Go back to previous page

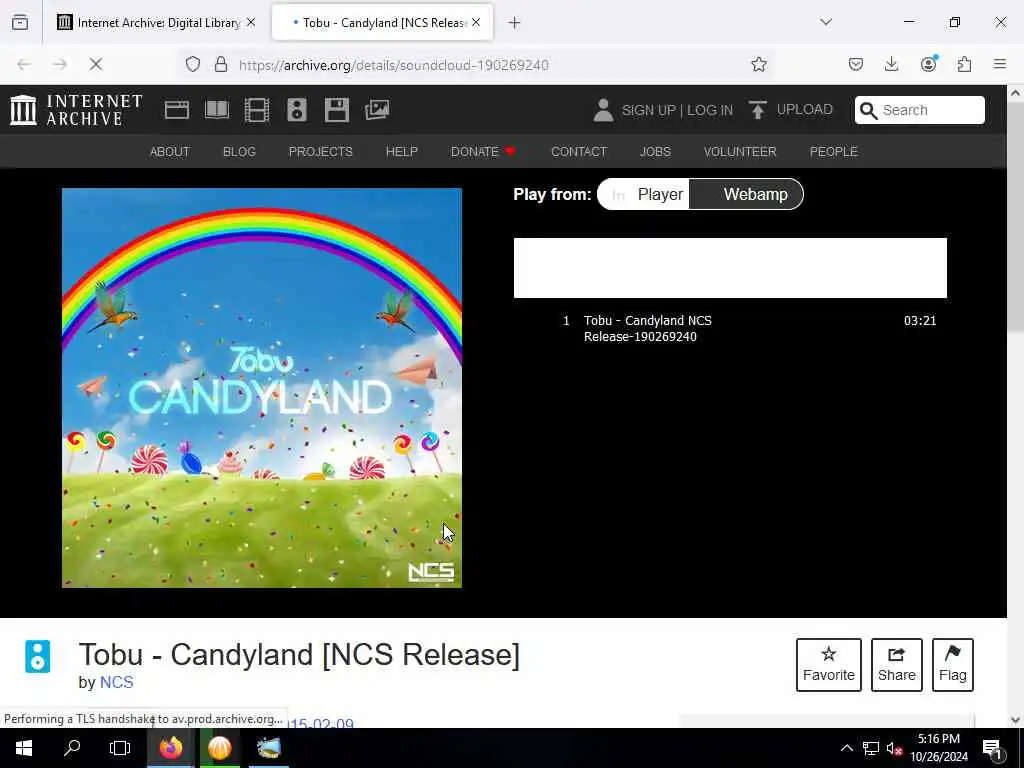tap(24, 64)
